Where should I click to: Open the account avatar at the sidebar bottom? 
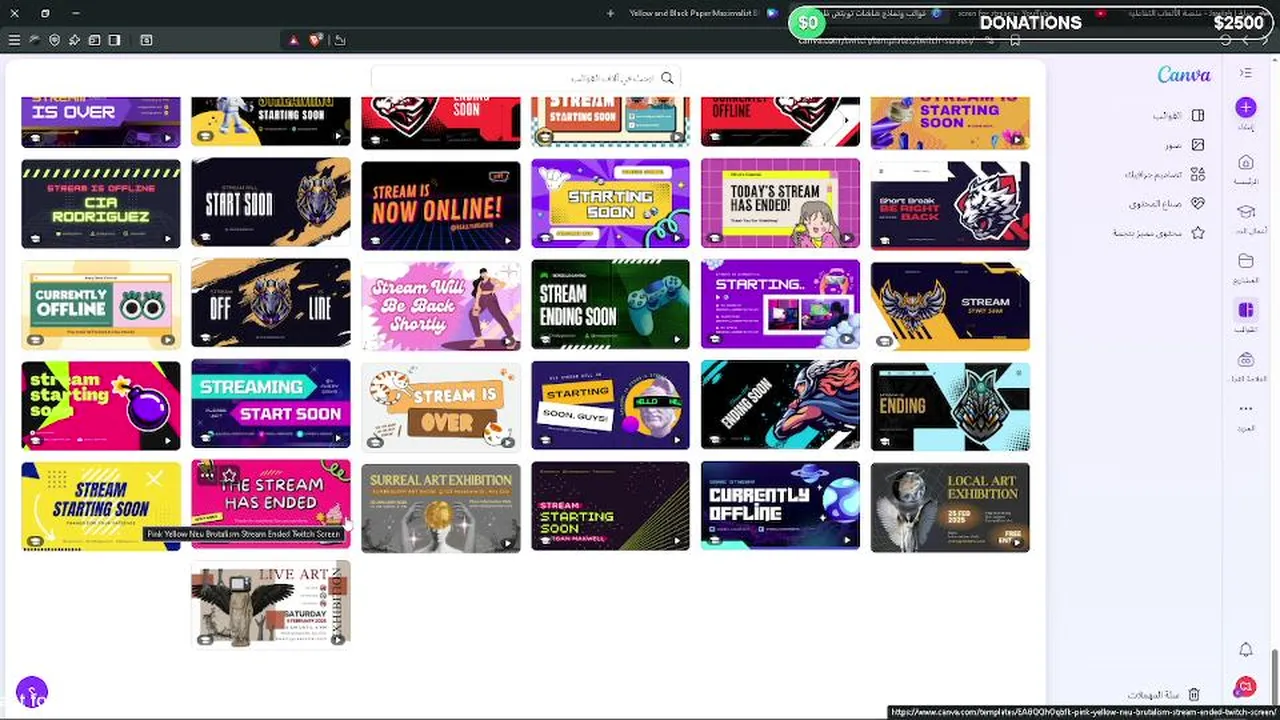point(1246,686)
